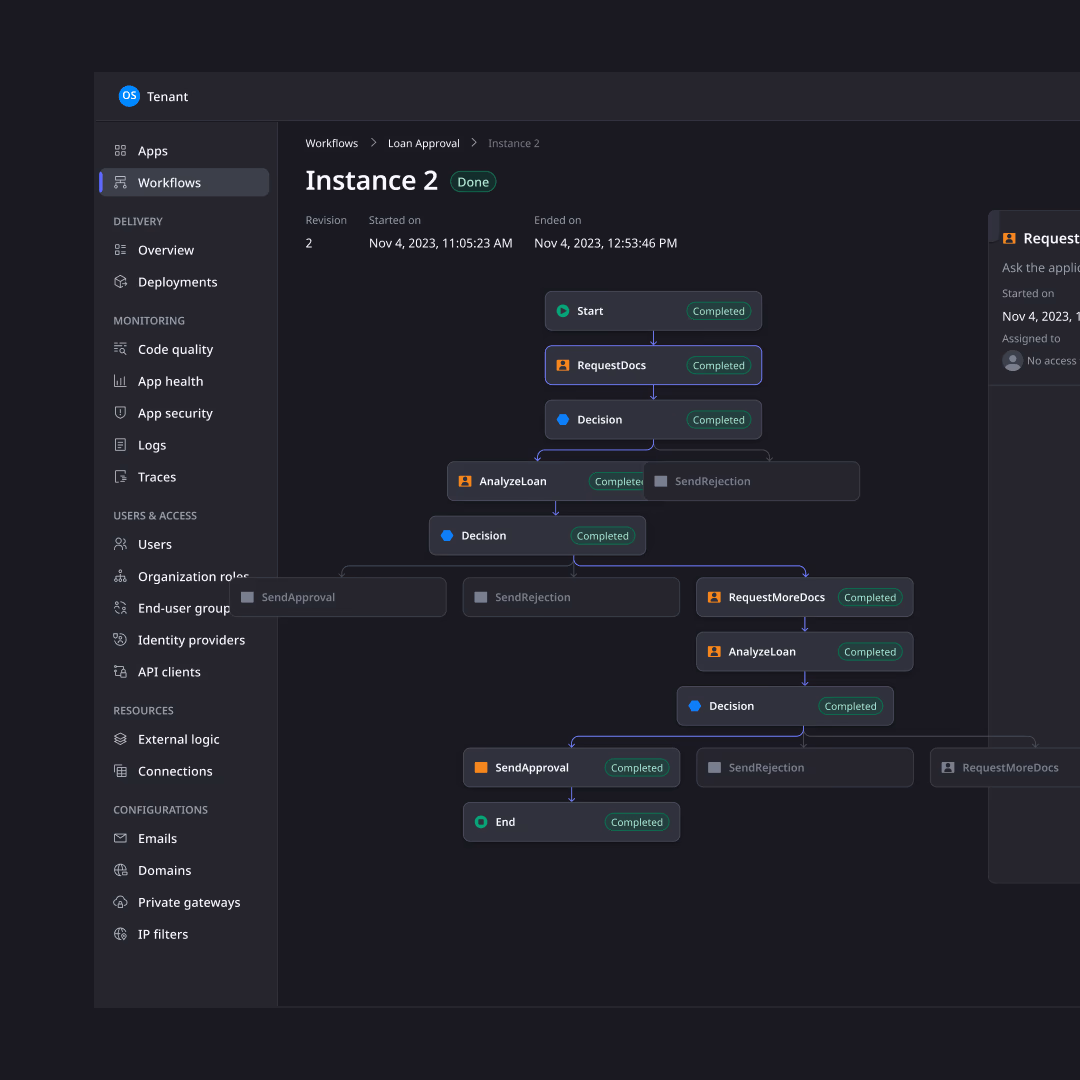Click the green play icon on the Start node
The height and width of the screenshot is (1080, 1080).
click(562, 311)
